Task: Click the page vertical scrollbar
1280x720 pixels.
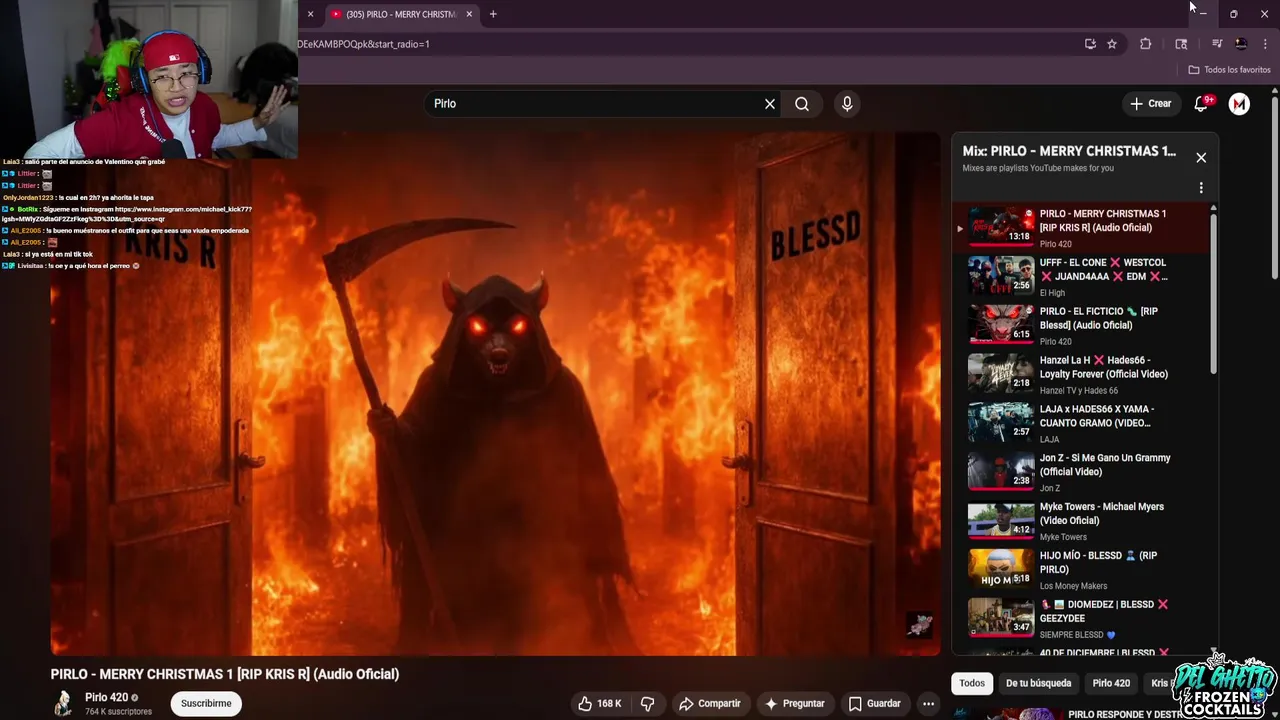Action: click(1275, 188)
